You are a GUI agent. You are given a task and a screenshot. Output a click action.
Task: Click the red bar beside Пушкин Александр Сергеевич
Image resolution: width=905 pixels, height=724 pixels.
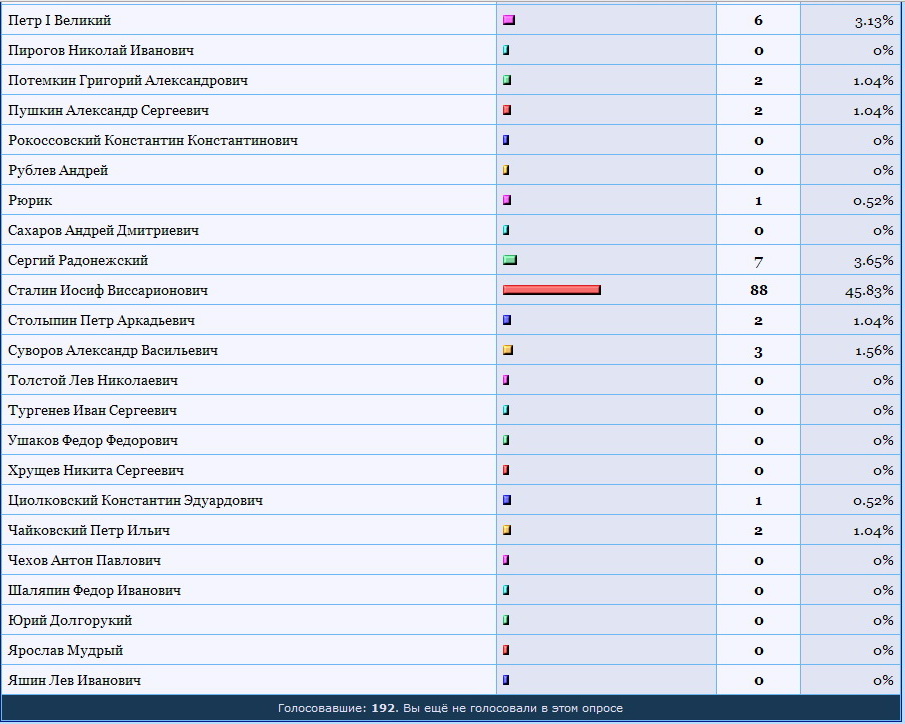[507, 110]
